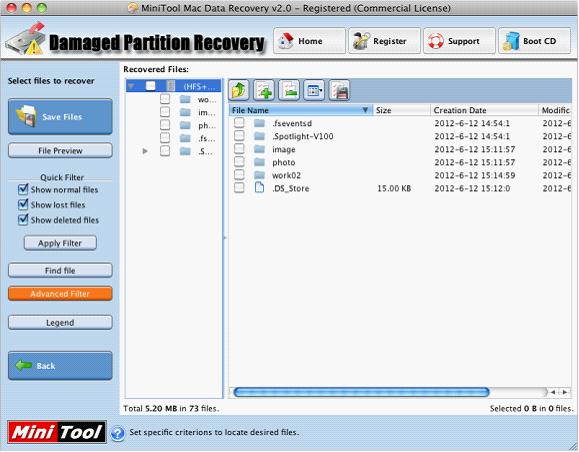This screenshot has width=579, height=452.
Task: Click the Size column header
Action: [x=401, y=110]
